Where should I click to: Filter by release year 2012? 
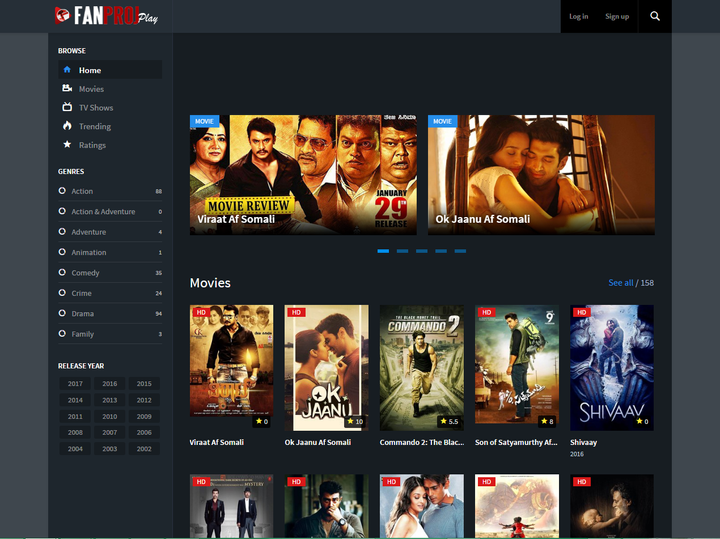click(x=144, y=400)
